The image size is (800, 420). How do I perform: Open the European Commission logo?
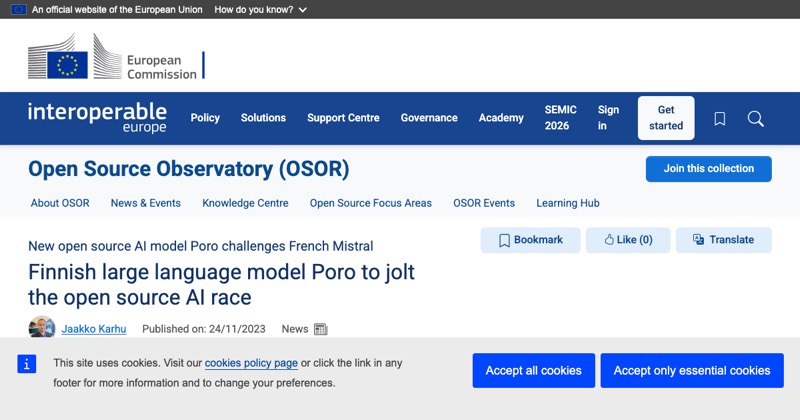click(116, 57)
